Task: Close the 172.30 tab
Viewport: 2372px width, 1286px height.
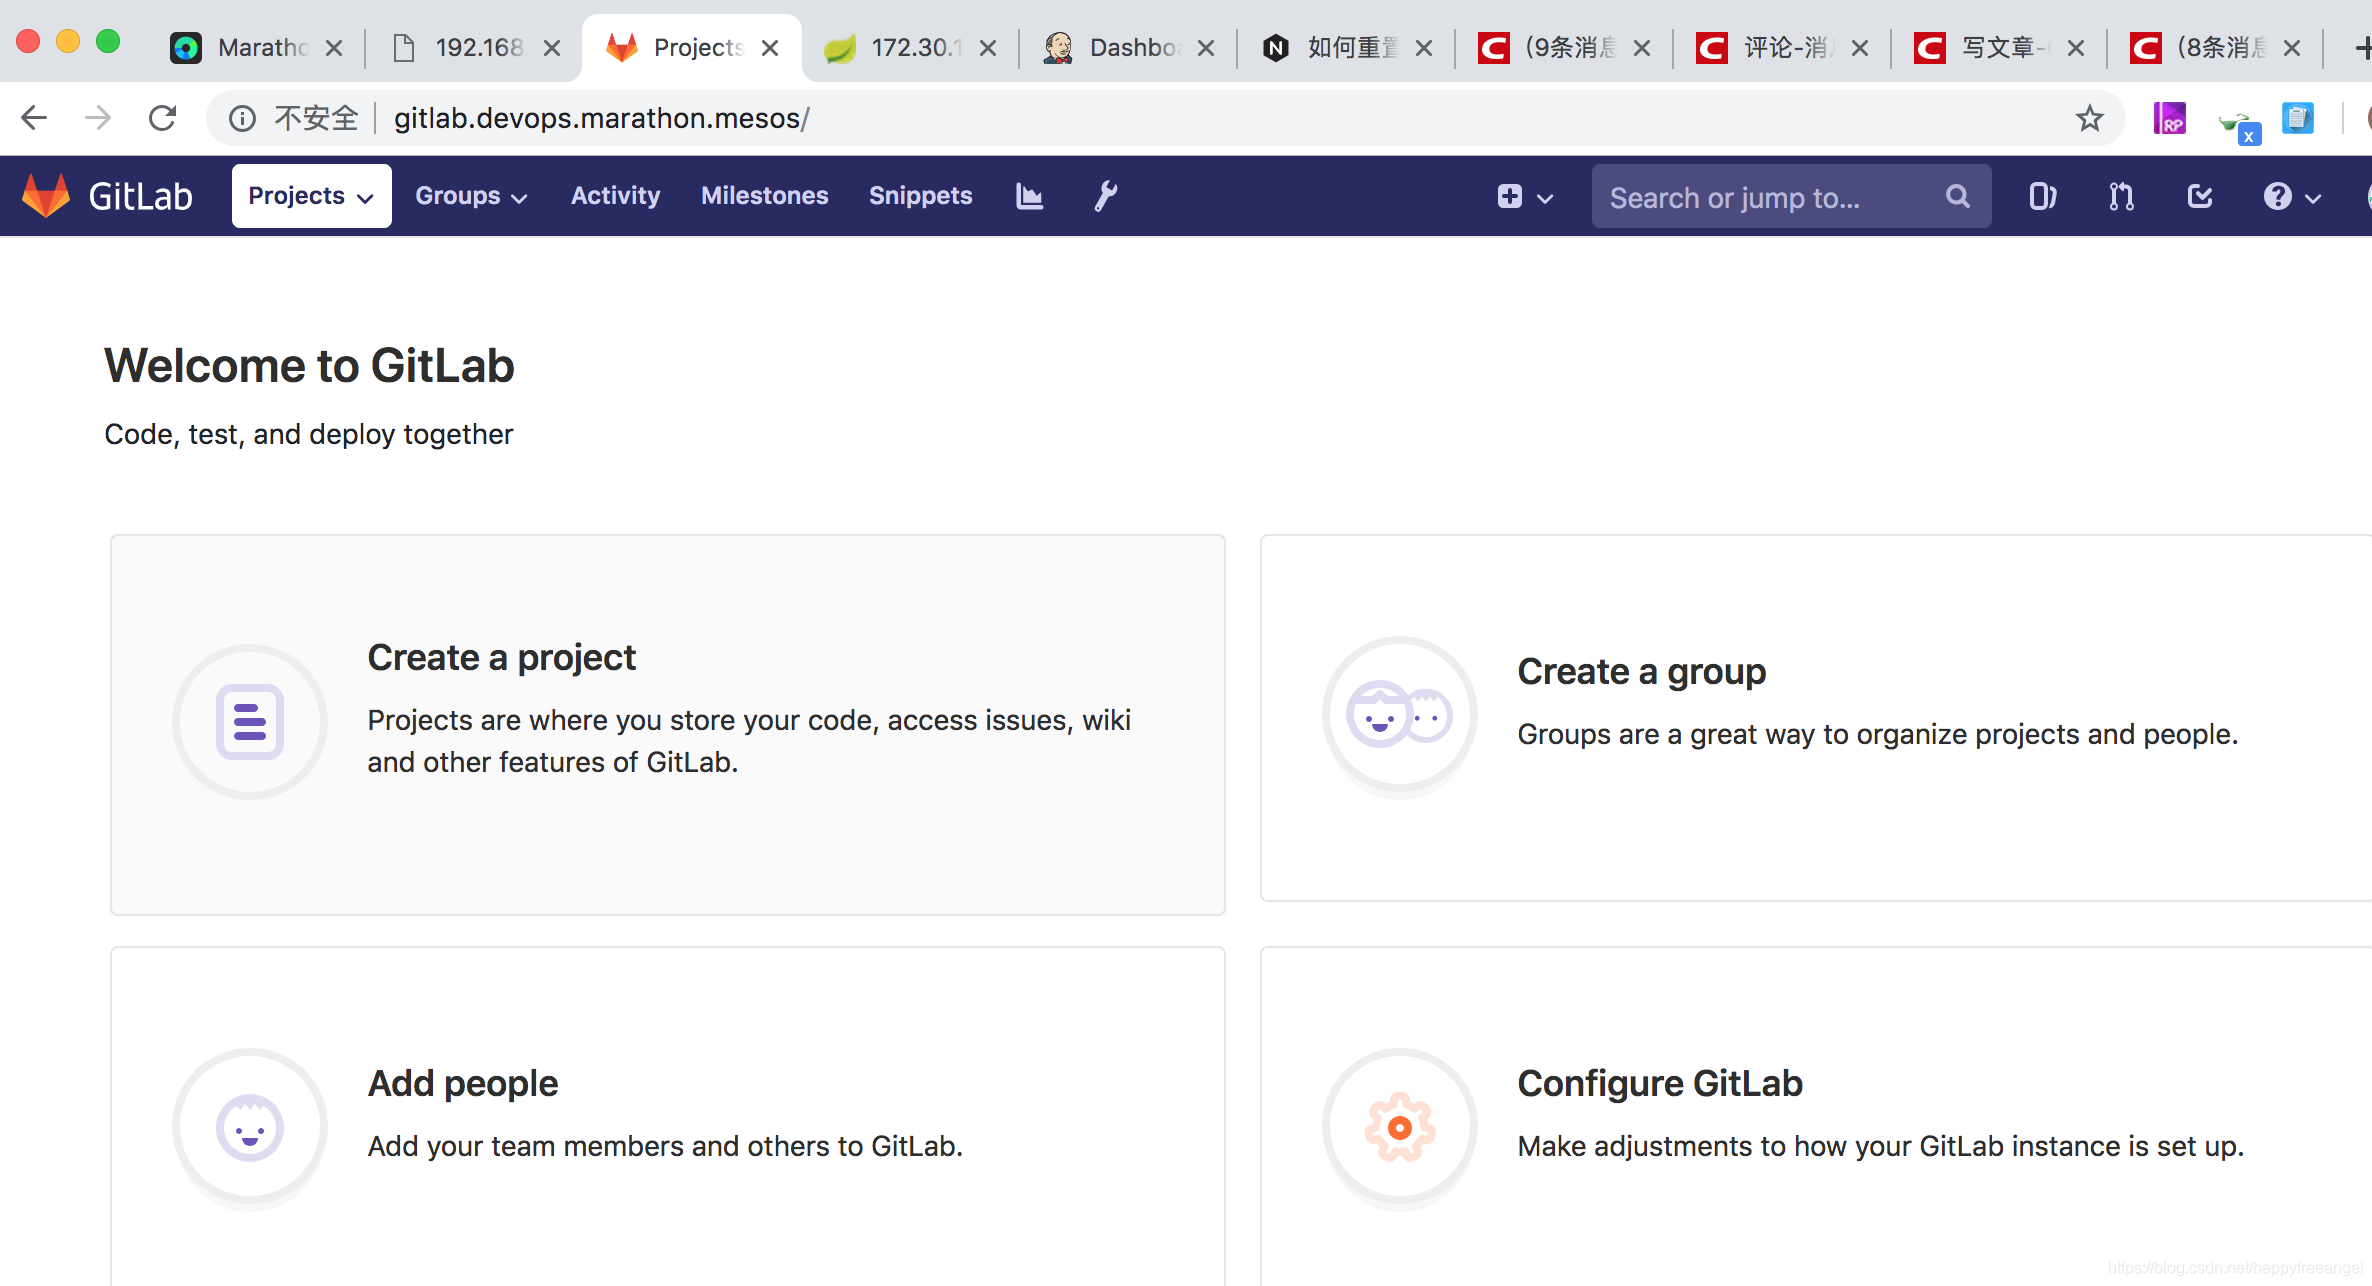Action: click(988, 47)
